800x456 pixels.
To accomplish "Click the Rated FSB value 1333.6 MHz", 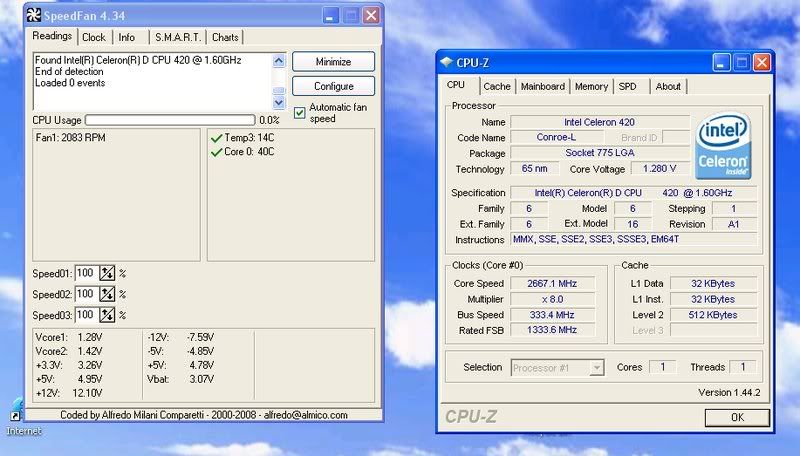I will (553, 331).
